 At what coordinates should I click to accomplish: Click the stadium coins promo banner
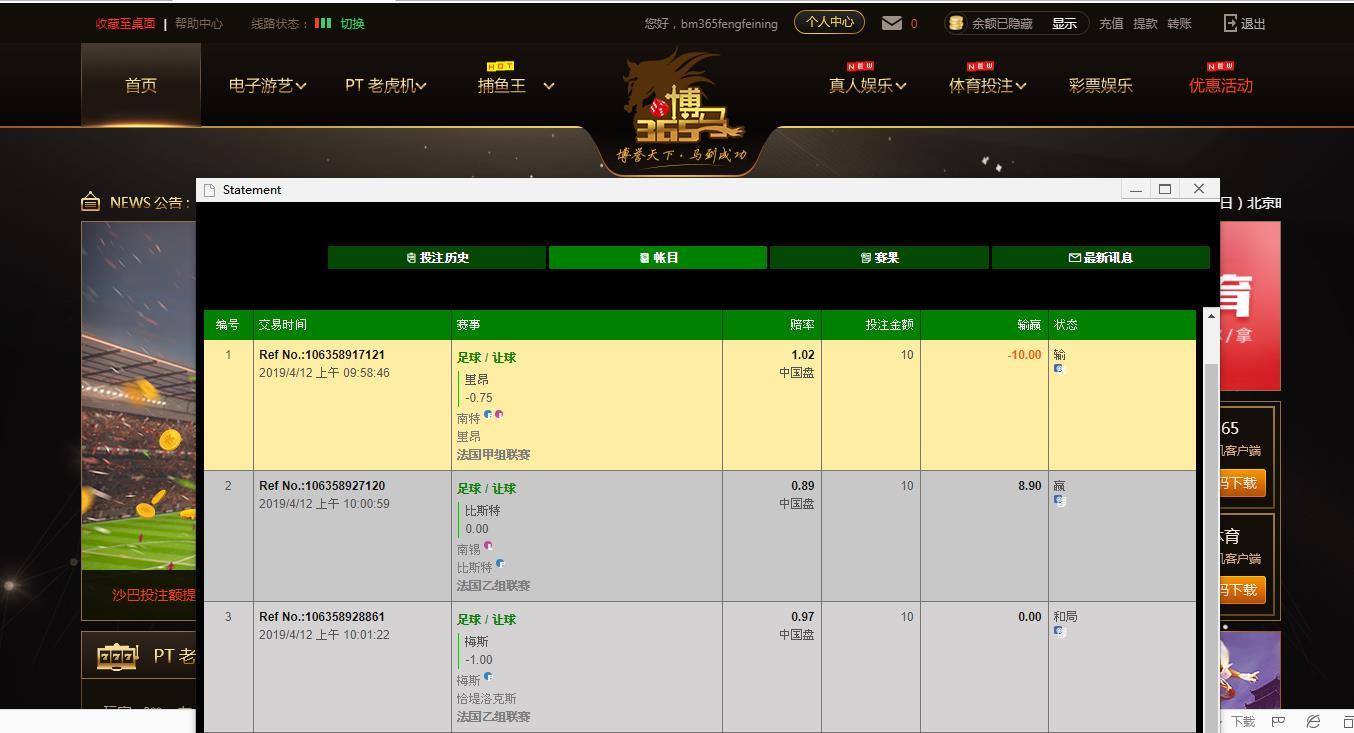coord(138,395)
